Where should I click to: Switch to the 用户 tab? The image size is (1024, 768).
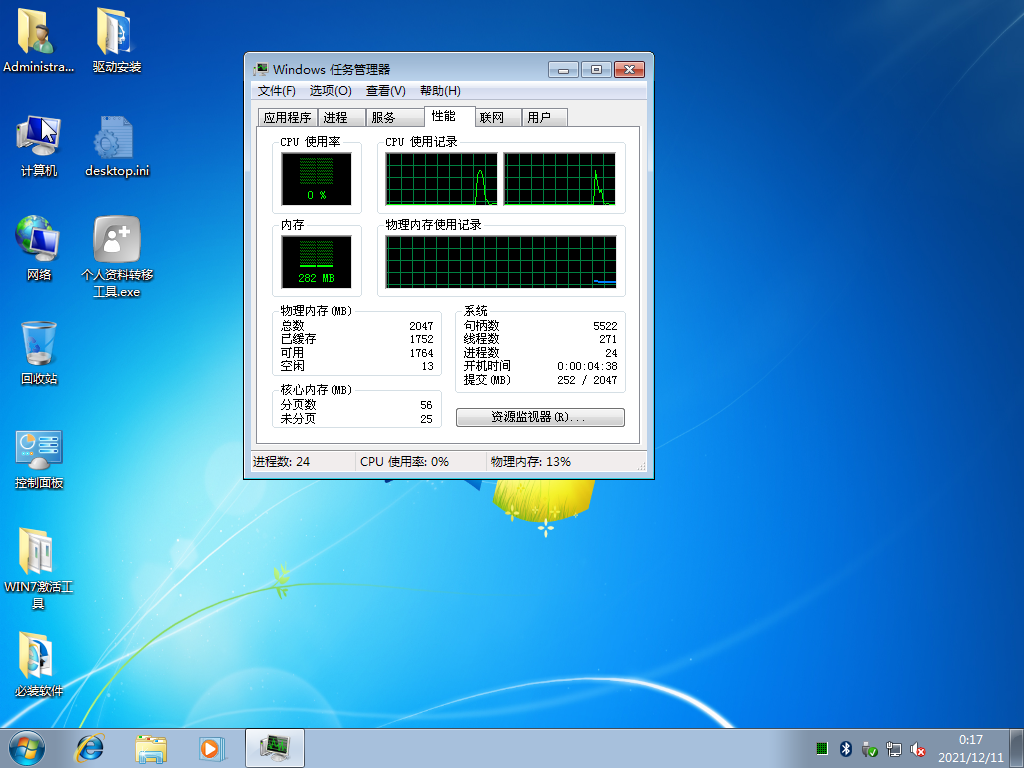pos(545,118)
